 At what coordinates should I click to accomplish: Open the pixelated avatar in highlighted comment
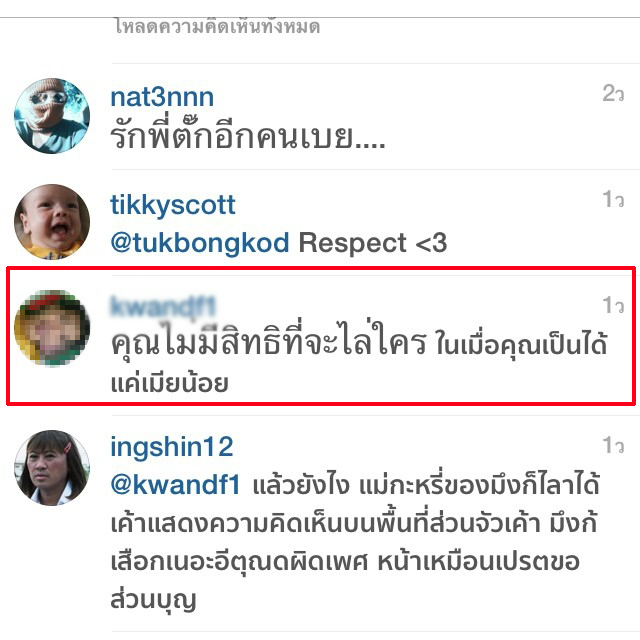(x=52, y=328)
